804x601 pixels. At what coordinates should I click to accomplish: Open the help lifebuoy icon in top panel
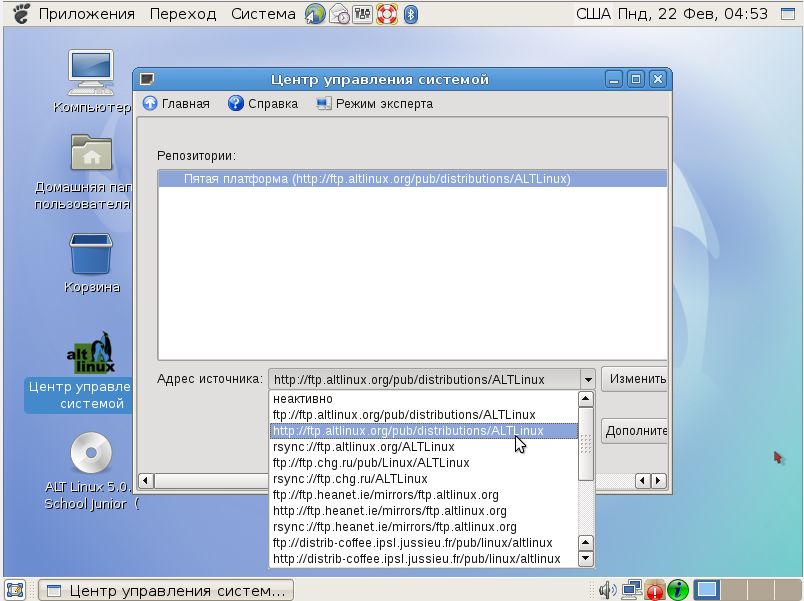pos(387,14)
